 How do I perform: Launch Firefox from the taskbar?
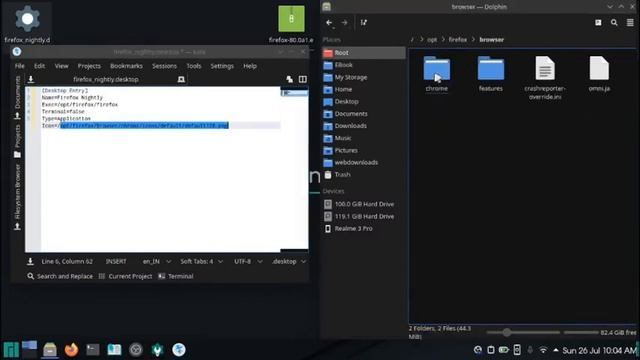(71, 350)
